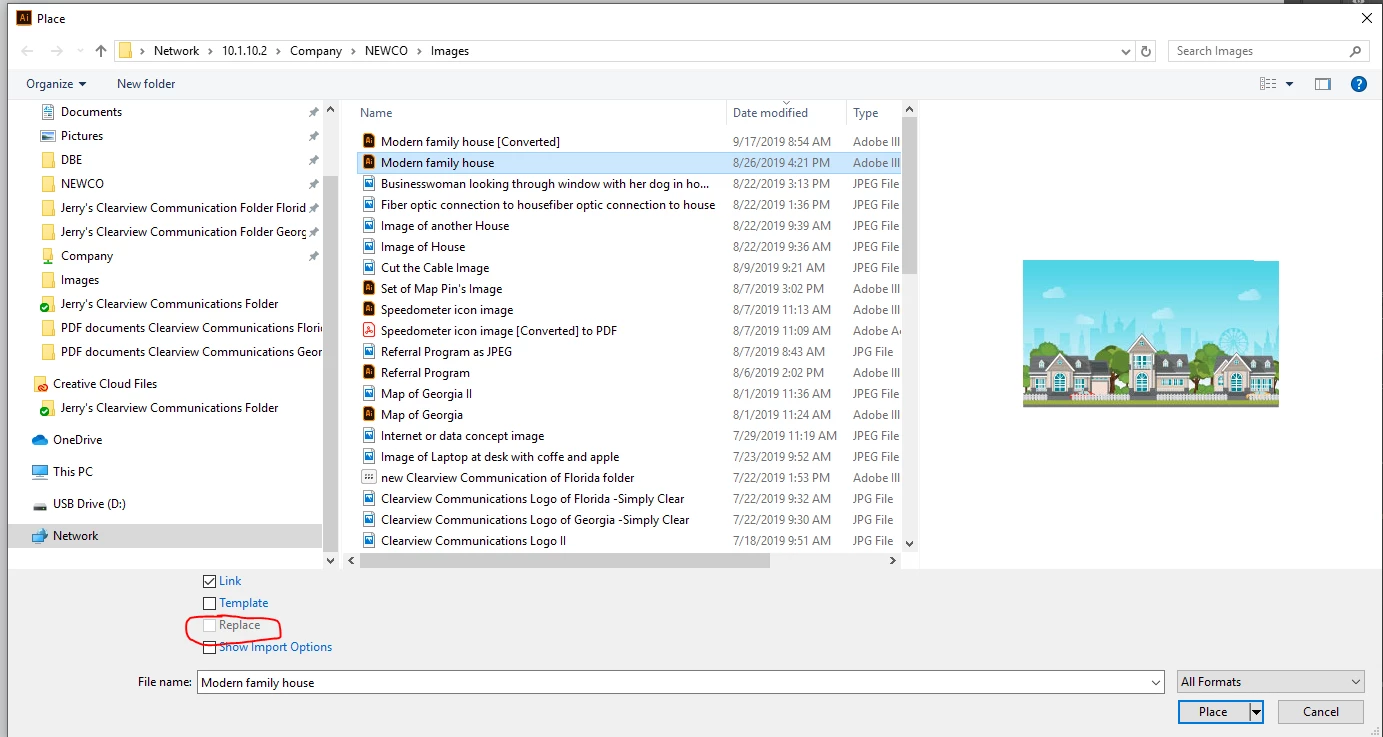Click the file list horizontal scrollbar
Viewport: 1383px width, 737px height.
[564, 561]
